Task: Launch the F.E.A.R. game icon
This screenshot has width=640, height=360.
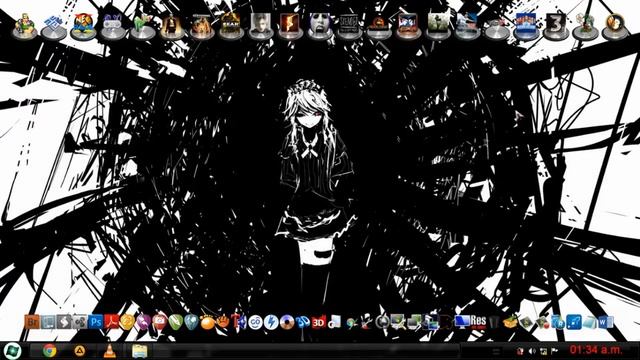Action: point(230,26)
